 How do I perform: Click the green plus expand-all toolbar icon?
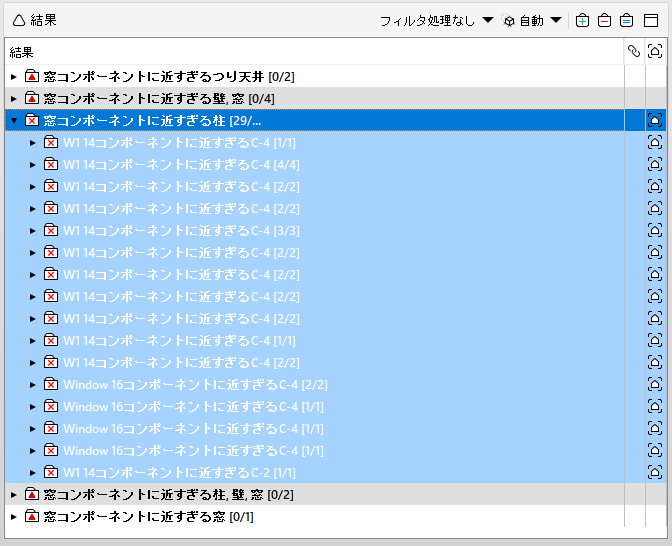pyautogui.click(x=582, y=21)
